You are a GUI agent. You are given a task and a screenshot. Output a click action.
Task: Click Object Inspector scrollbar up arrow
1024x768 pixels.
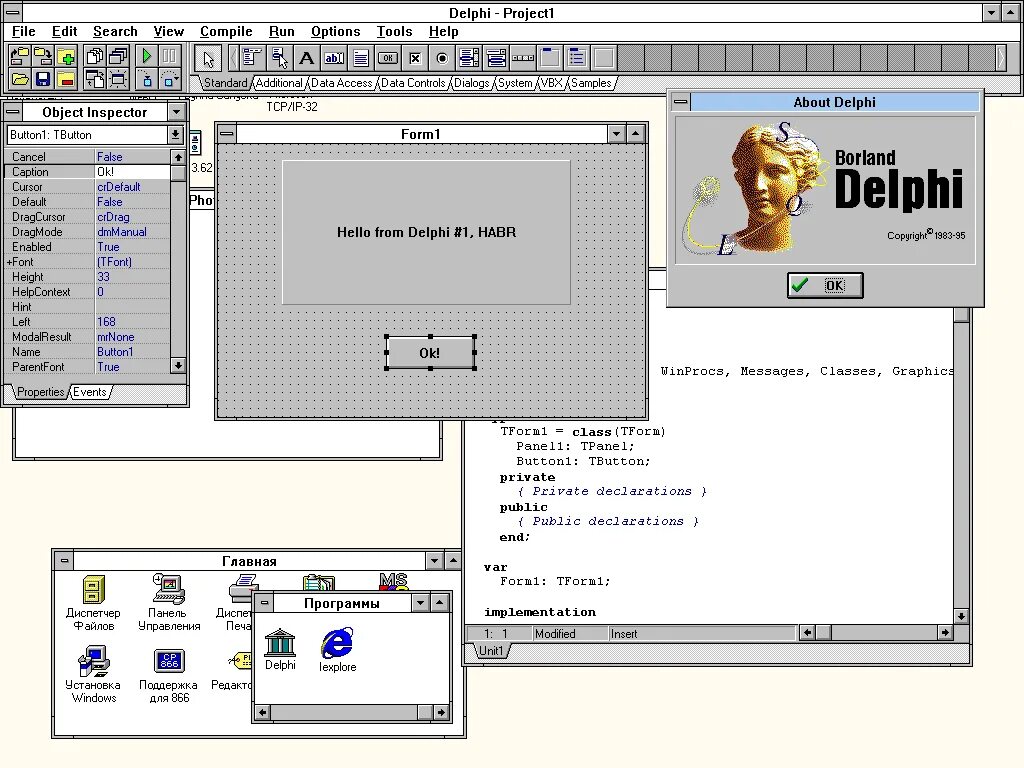(x=178, y=157)
